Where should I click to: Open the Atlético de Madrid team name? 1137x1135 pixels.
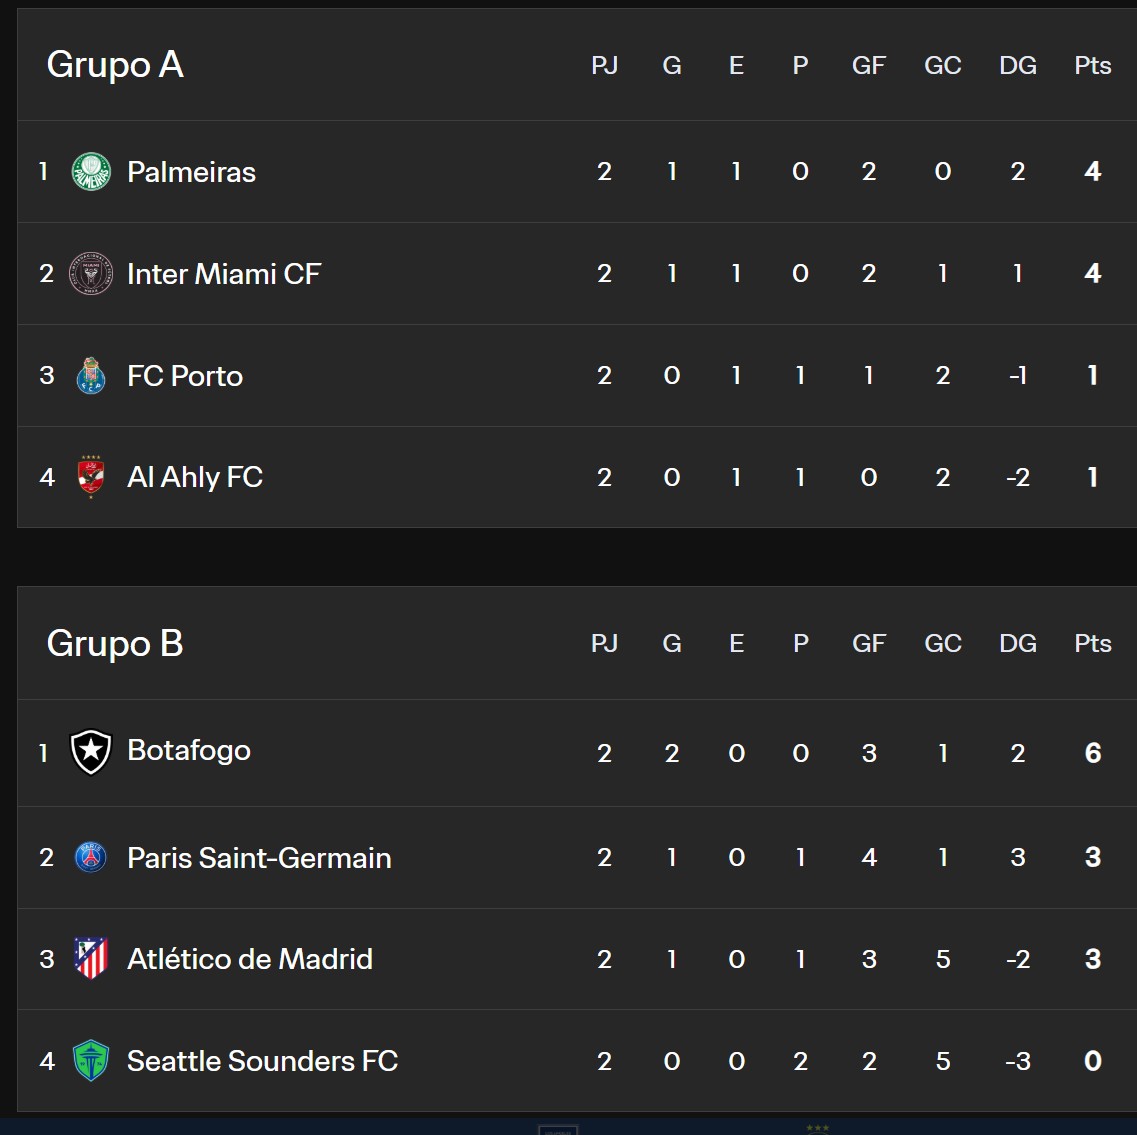click(x=250, y=959)
